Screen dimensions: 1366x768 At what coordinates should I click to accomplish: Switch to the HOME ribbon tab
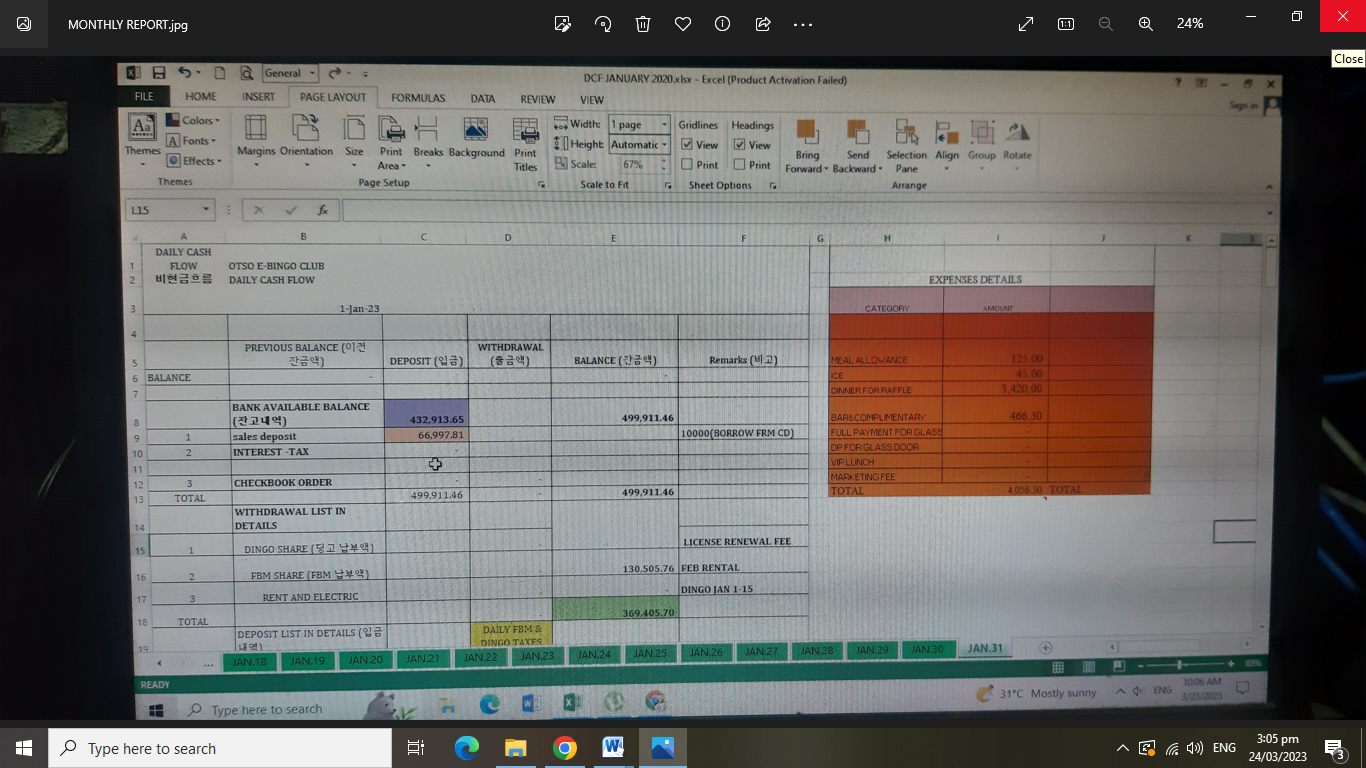[201, 97]
